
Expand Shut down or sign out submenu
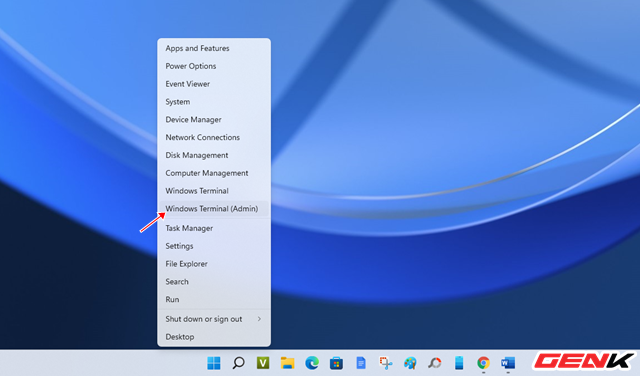click(214, 319)
